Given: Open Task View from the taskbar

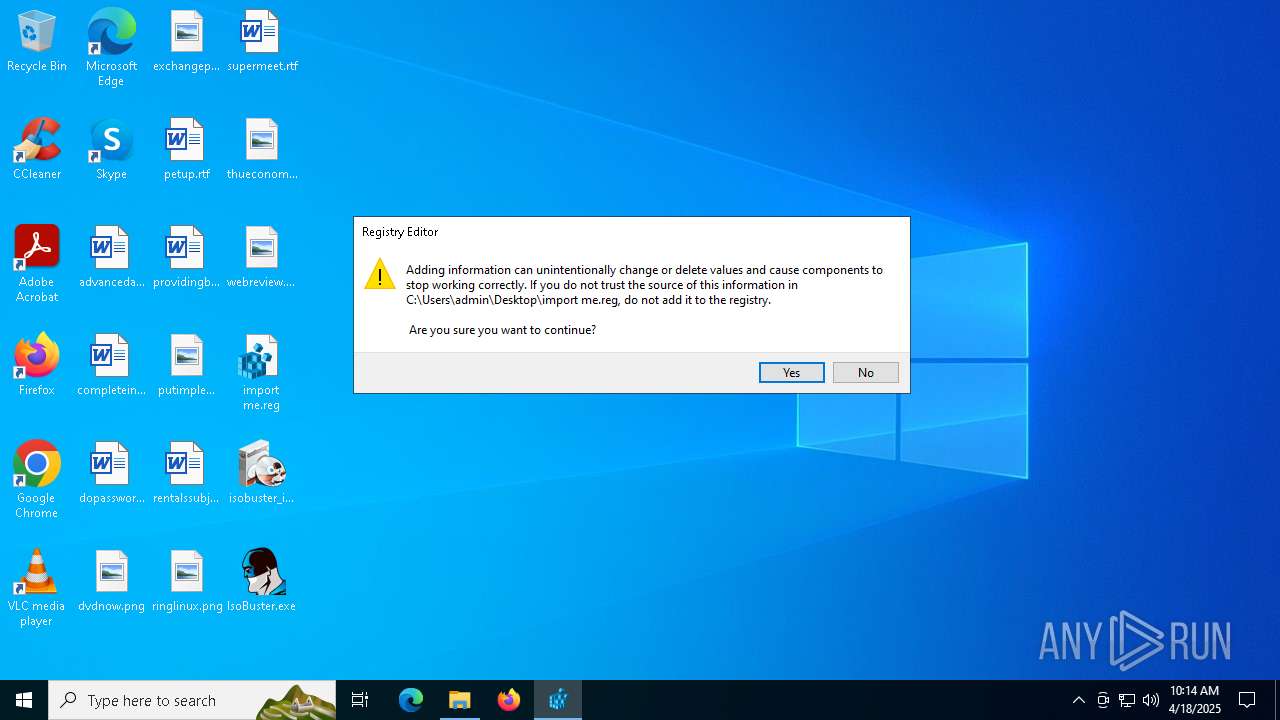Looking at the screenshot, I should click(360, 700).
